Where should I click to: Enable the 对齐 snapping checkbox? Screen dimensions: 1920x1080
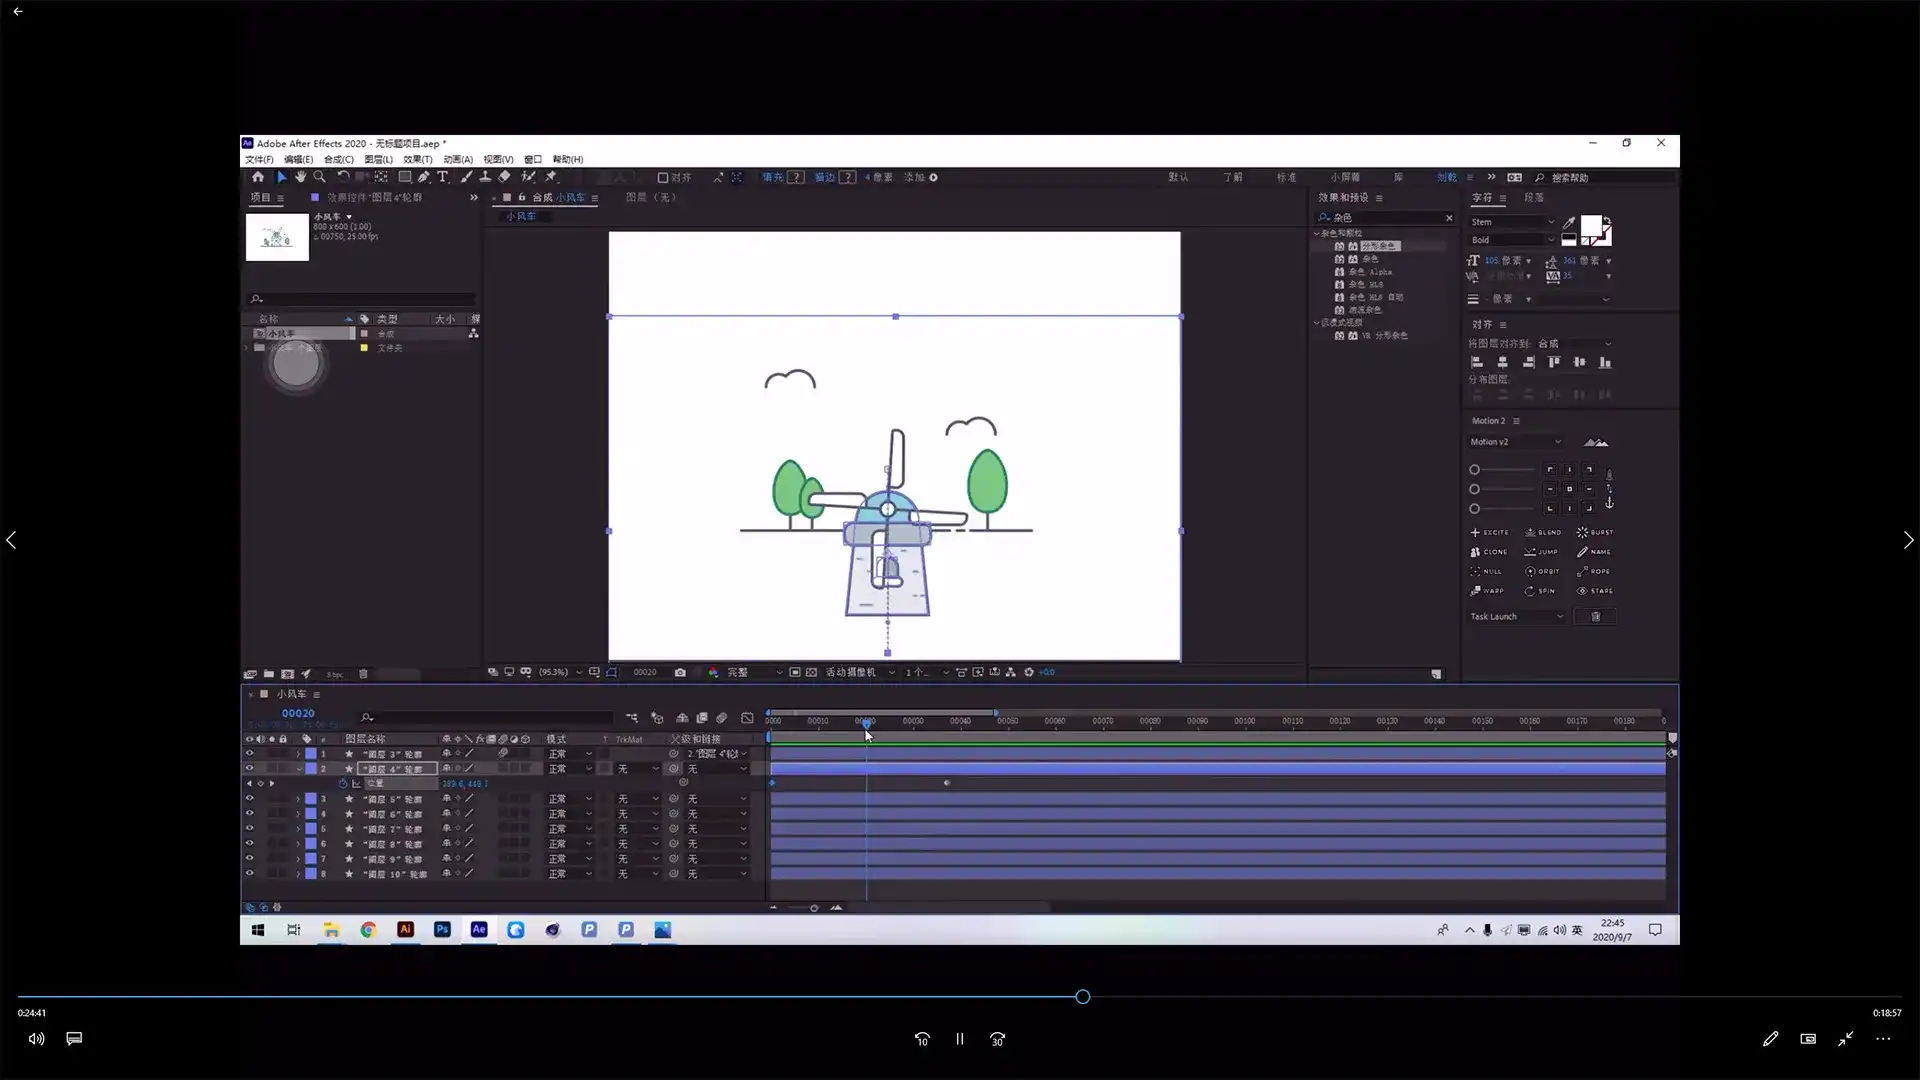(x=662, y=178)
